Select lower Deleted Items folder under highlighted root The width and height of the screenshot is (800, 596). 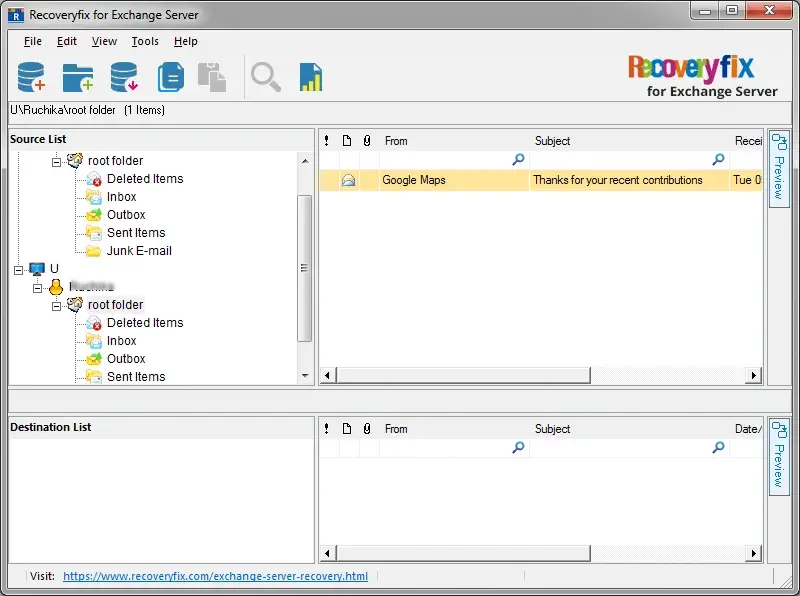[x=145, y=322]
